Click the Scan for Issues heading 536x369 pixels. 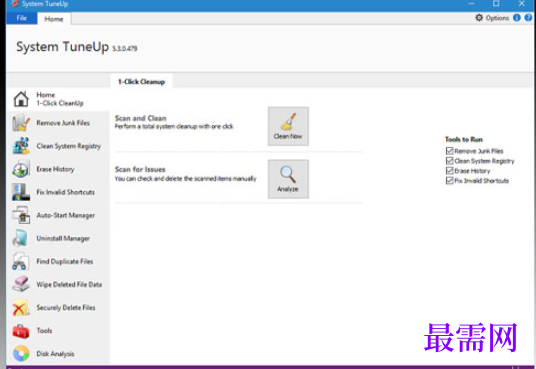[140, 169]
